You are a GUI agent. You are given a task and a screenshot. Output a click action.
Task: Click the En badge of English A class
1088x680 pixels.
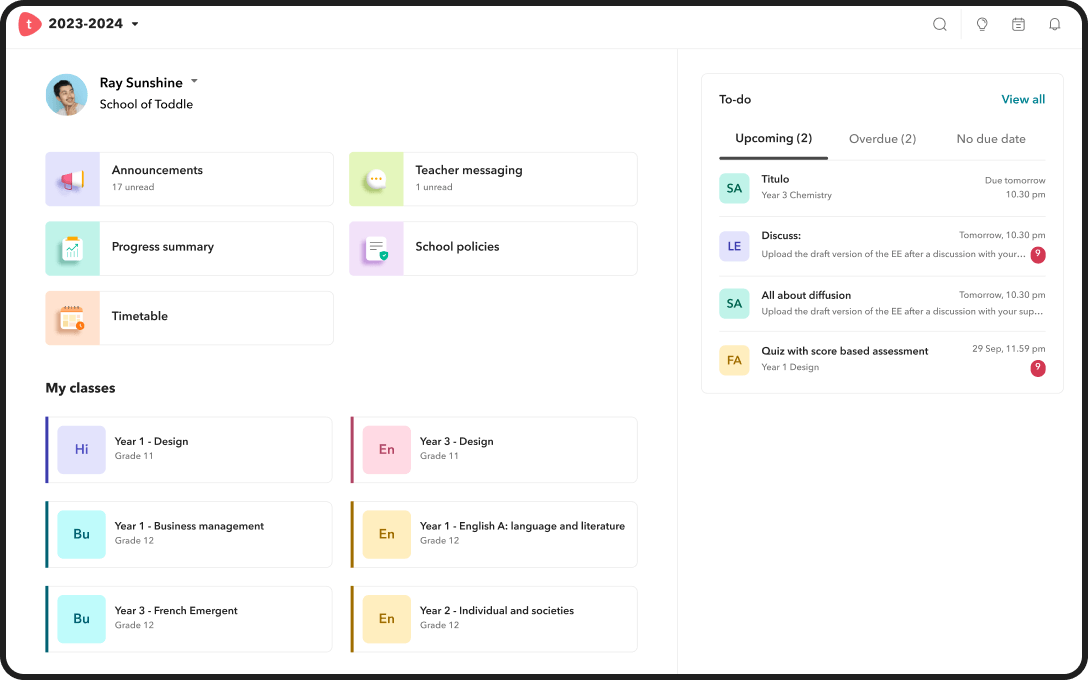click(386, 534)
